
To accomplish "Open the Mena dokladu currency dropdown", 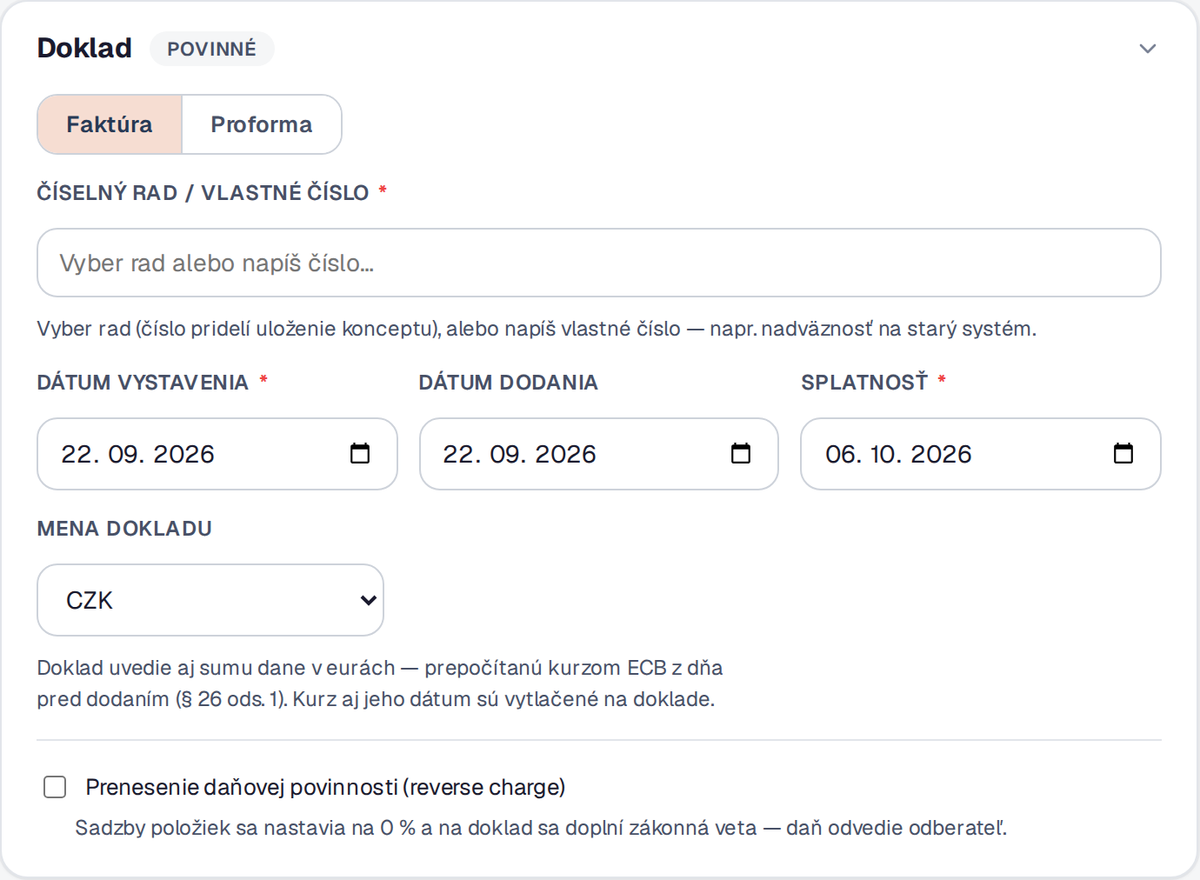I will click(210, 600).
